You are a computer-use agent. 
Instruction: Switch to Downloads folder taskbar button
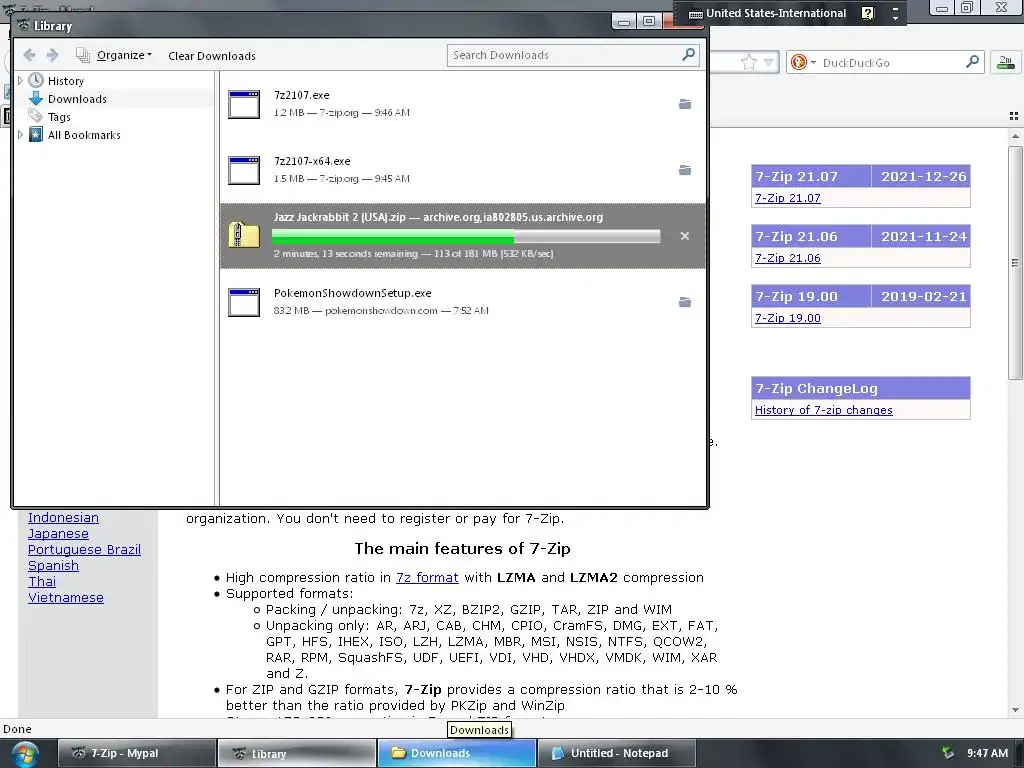(x=456, y=753)
